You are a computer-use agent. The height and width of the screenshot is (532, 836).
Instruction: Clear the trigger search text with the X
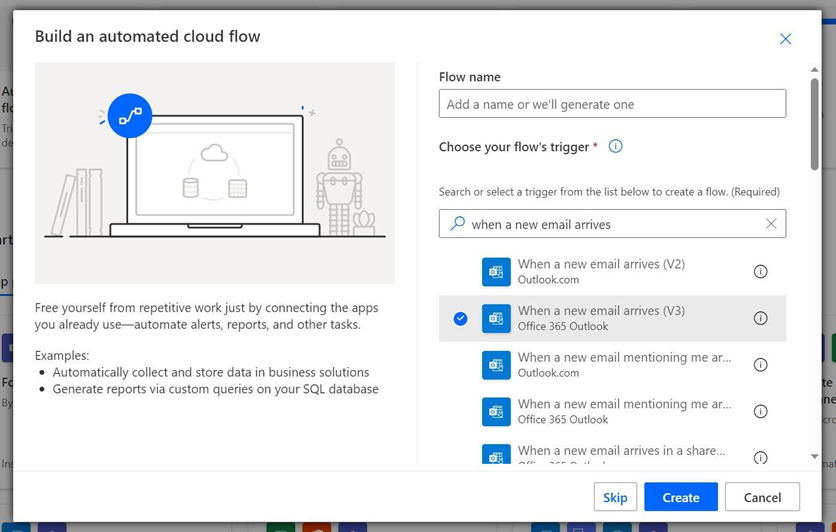[x=771, y=224]
